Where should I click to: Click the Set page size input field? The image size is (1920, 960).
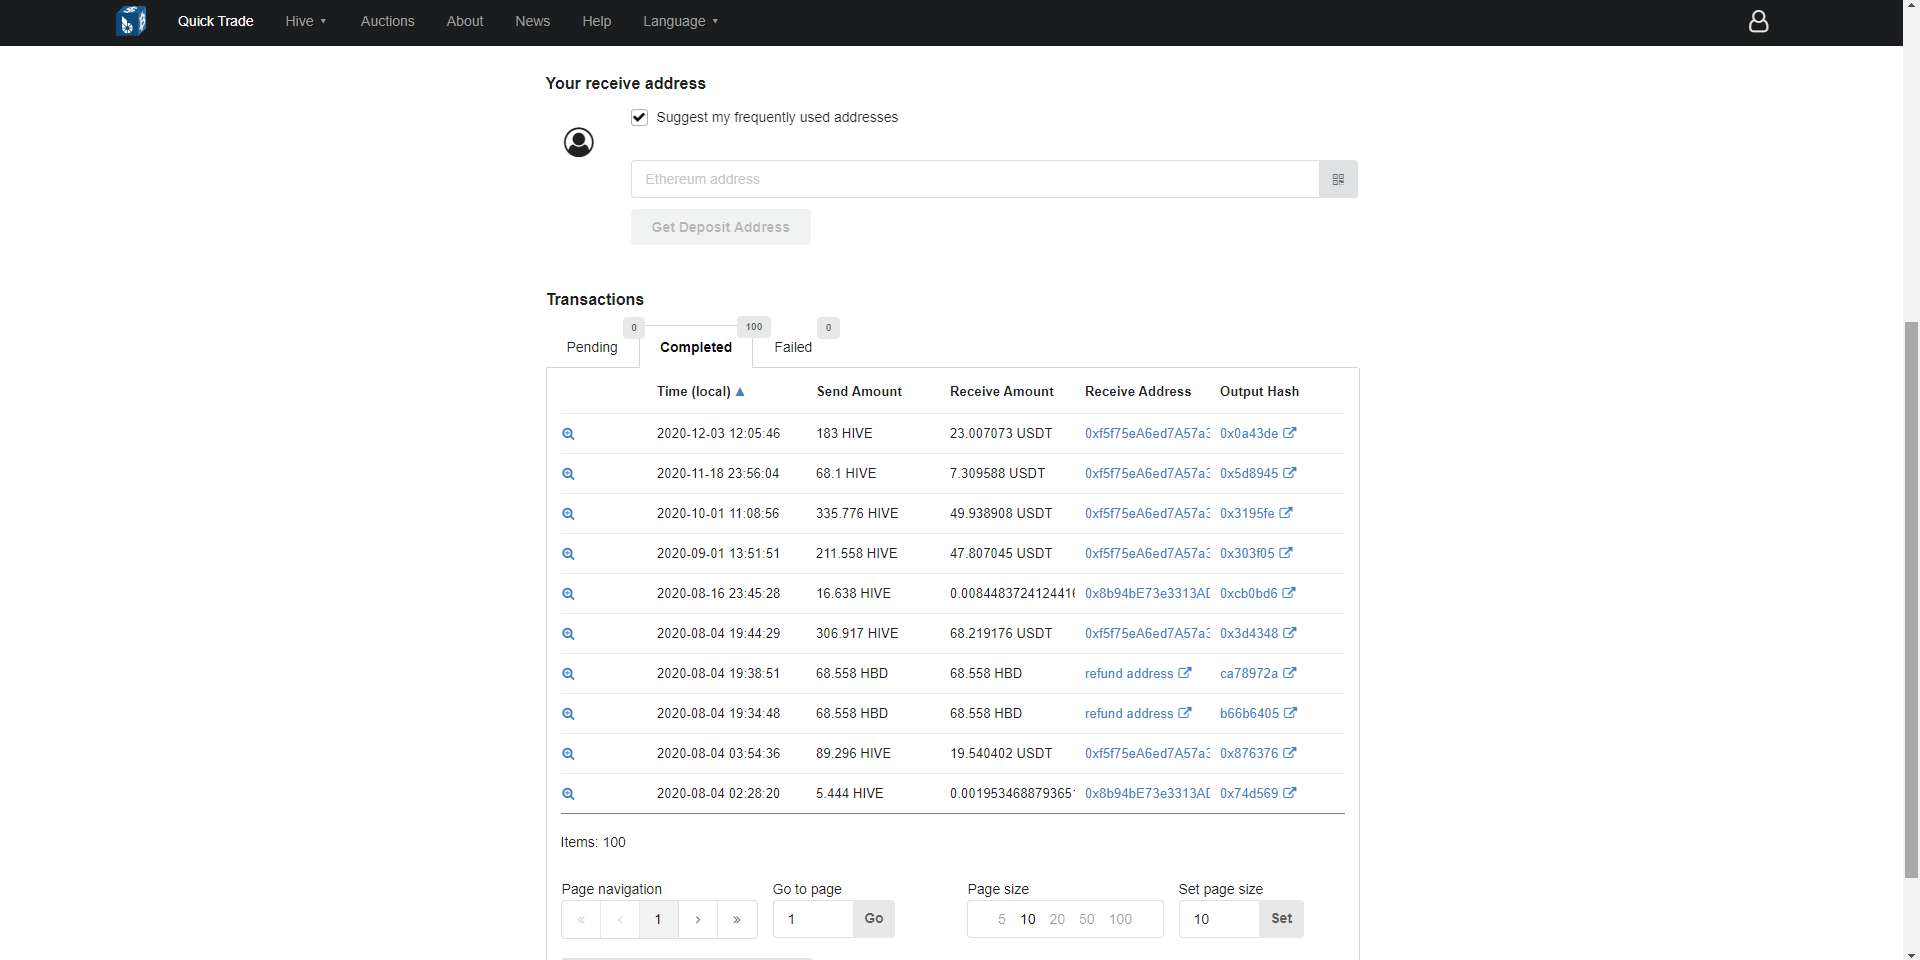1219,919
